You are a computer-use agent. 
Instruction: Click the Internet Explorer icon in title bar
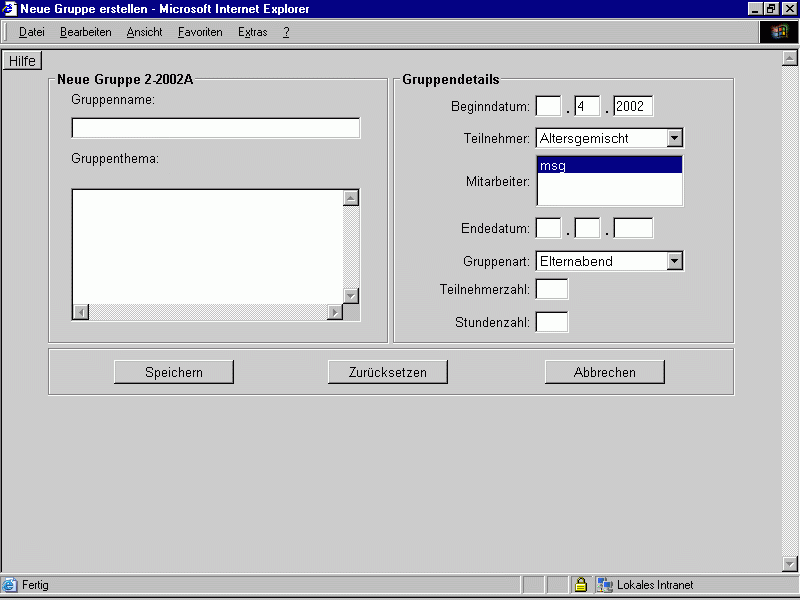10,9
